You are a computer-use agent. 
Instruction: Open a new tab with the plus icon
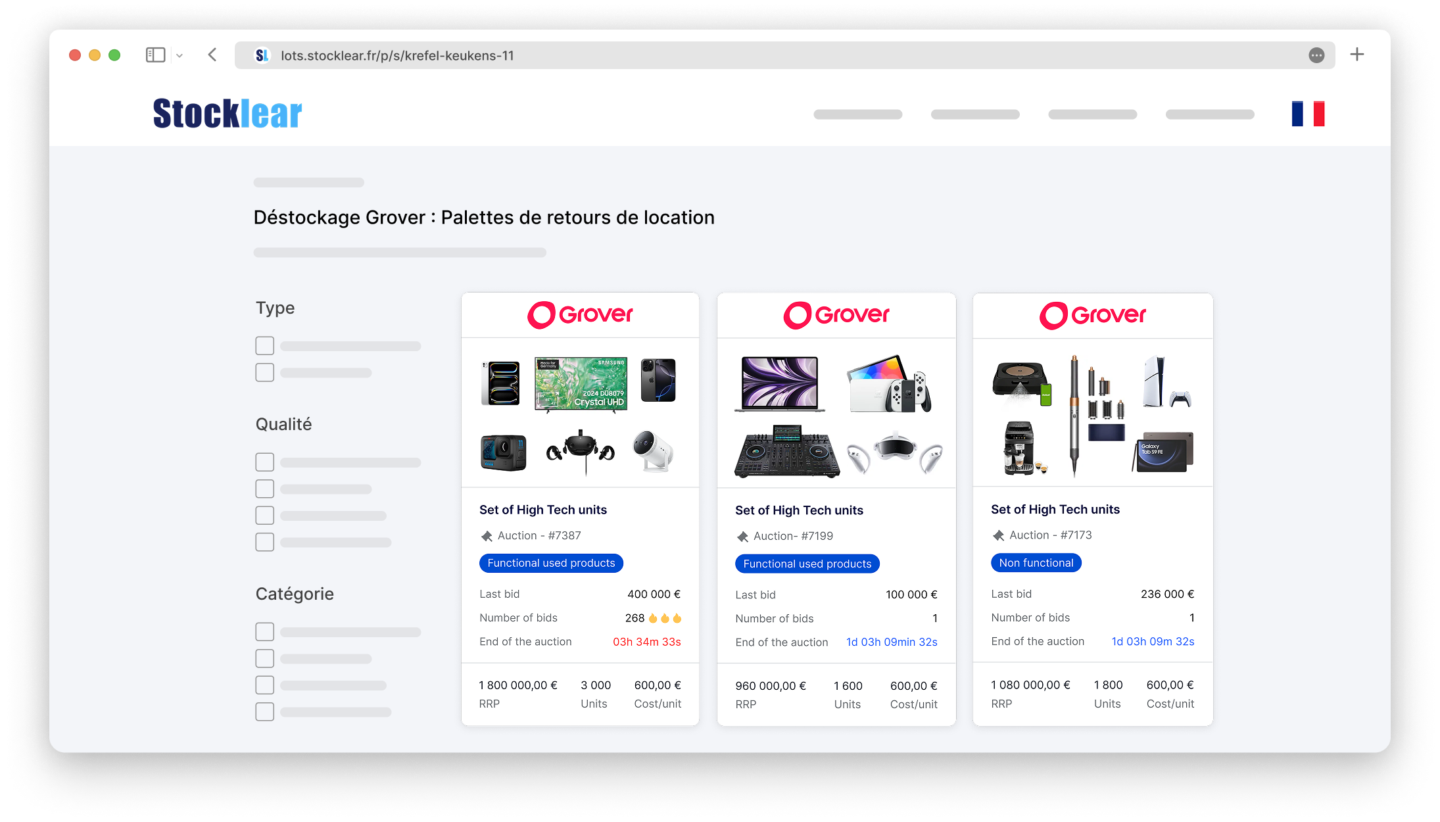1357,55
